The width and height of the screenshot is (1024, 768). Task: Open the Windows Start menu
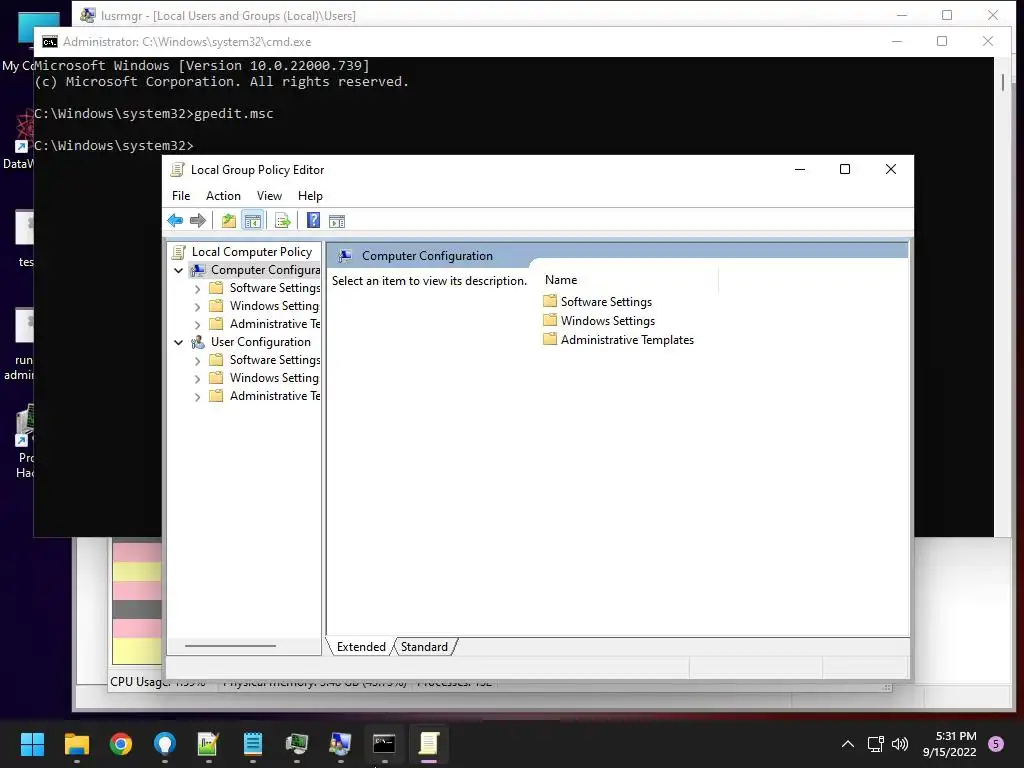pyautogui.click(x=32, y=744)
